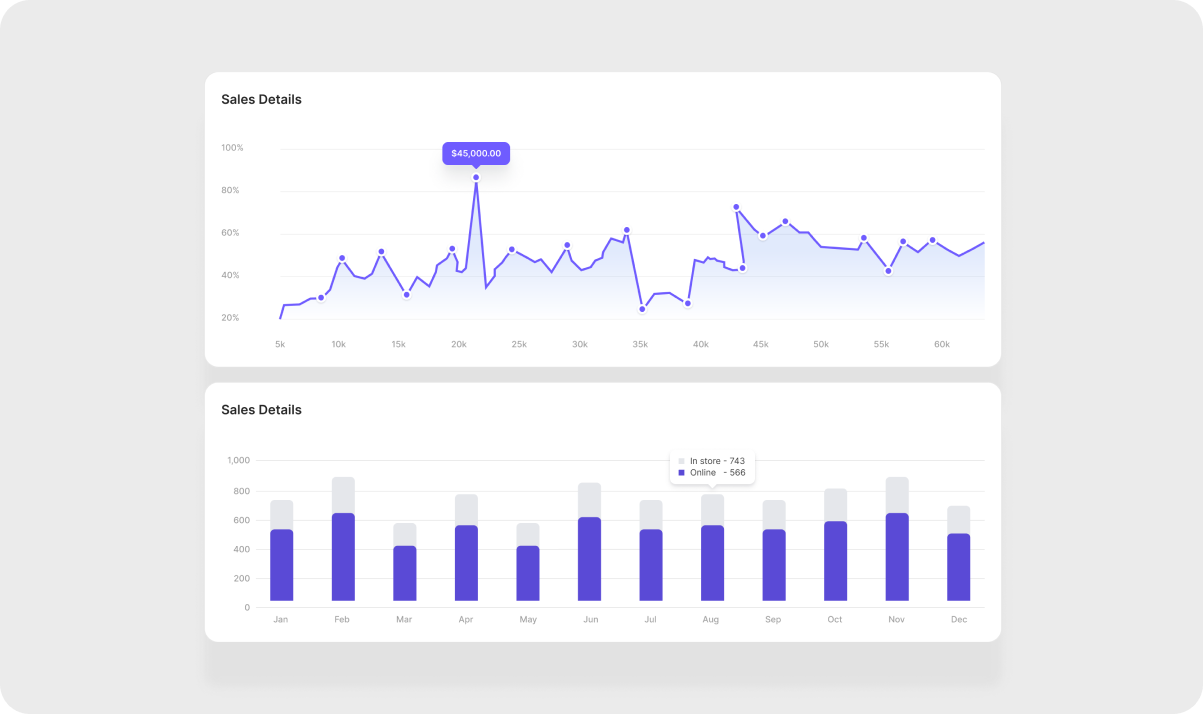Click the Sales Details title above line chart
Screen dimensions: 1203x714
coord(261,100)
